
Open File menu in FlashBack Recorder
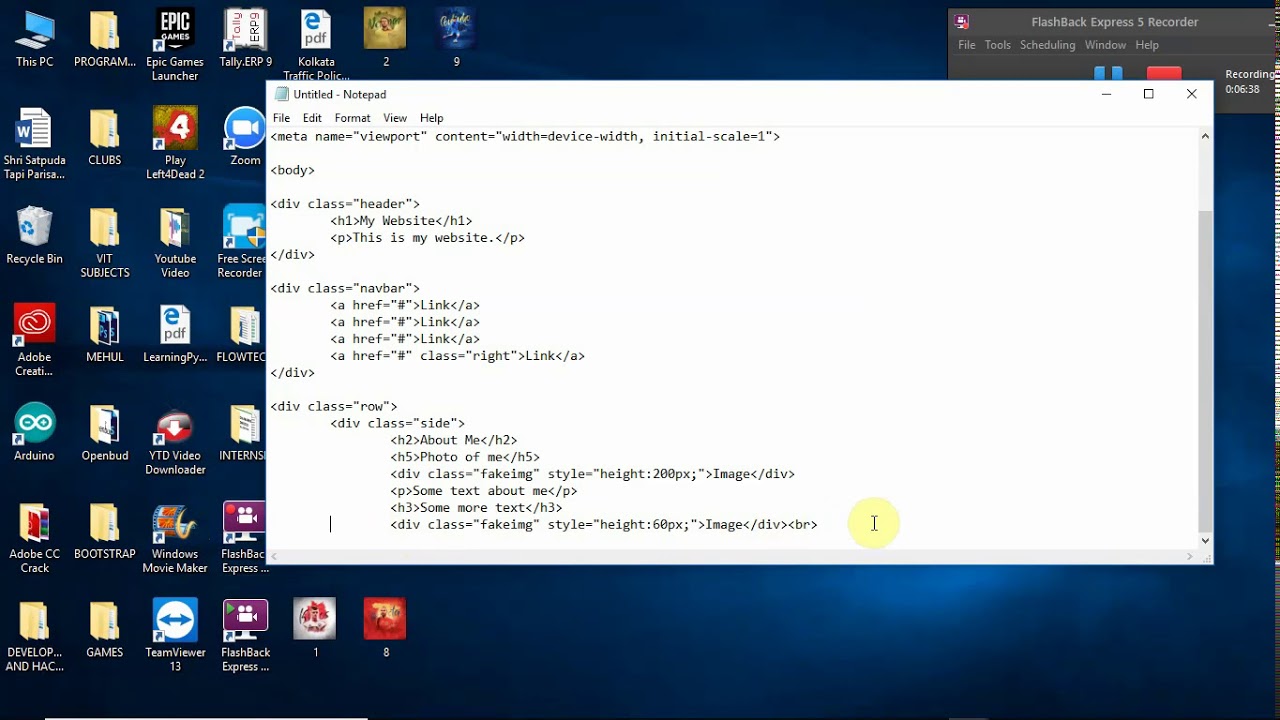[x=967, y=45]
